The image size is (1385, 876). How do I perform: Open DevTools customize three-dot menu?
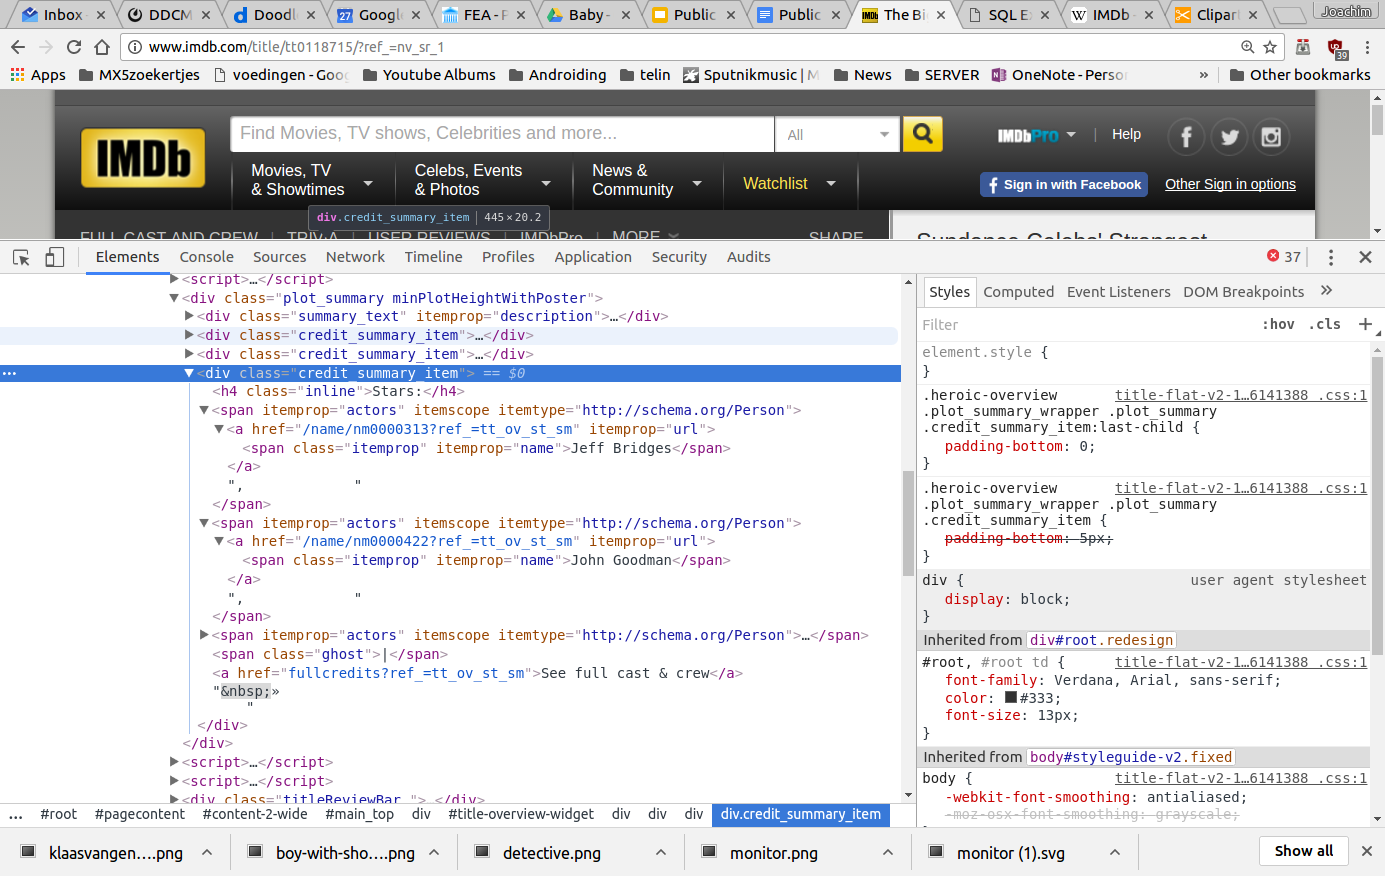1330,257
